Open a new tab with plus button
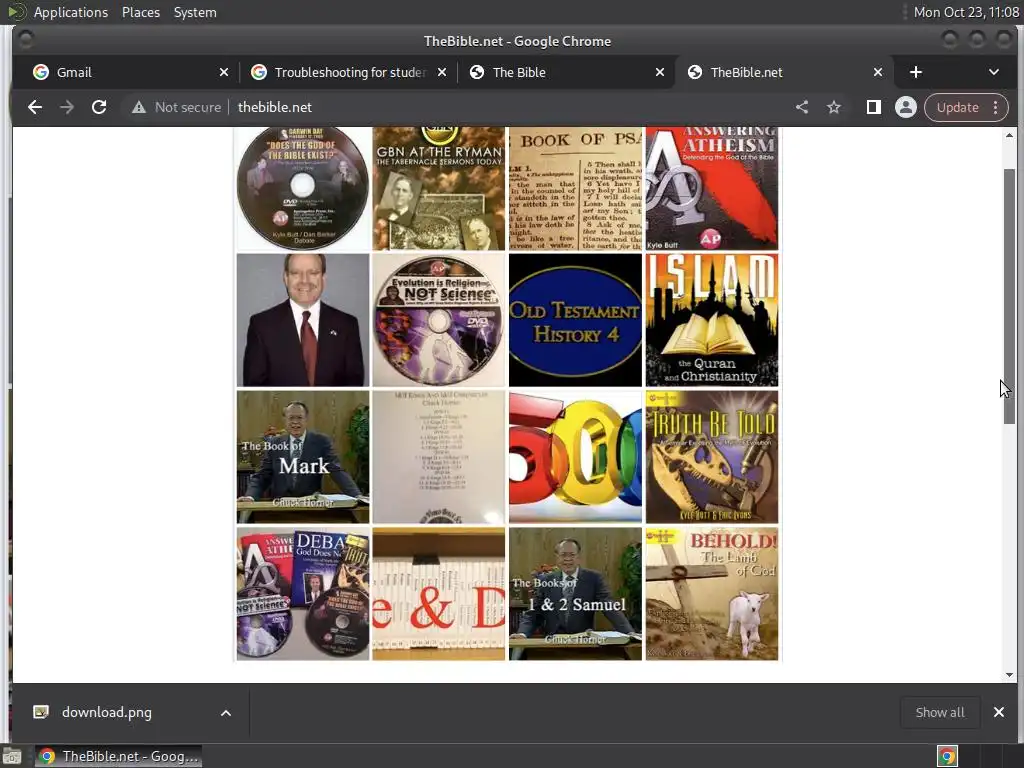Image resolution: width=1024 pixels, height=768 pixels. click(916, 72)
